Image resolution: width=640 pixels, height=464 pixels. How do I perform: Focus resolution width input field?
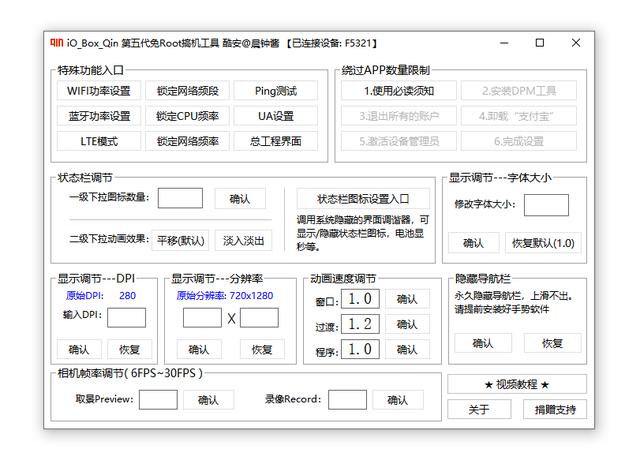click(x=202, y=317)
